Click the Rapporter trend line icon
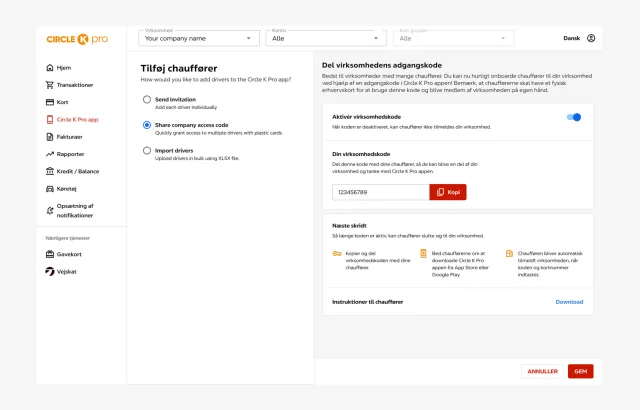Viewport: 640px width, 410px height. (x=50, y=154)
